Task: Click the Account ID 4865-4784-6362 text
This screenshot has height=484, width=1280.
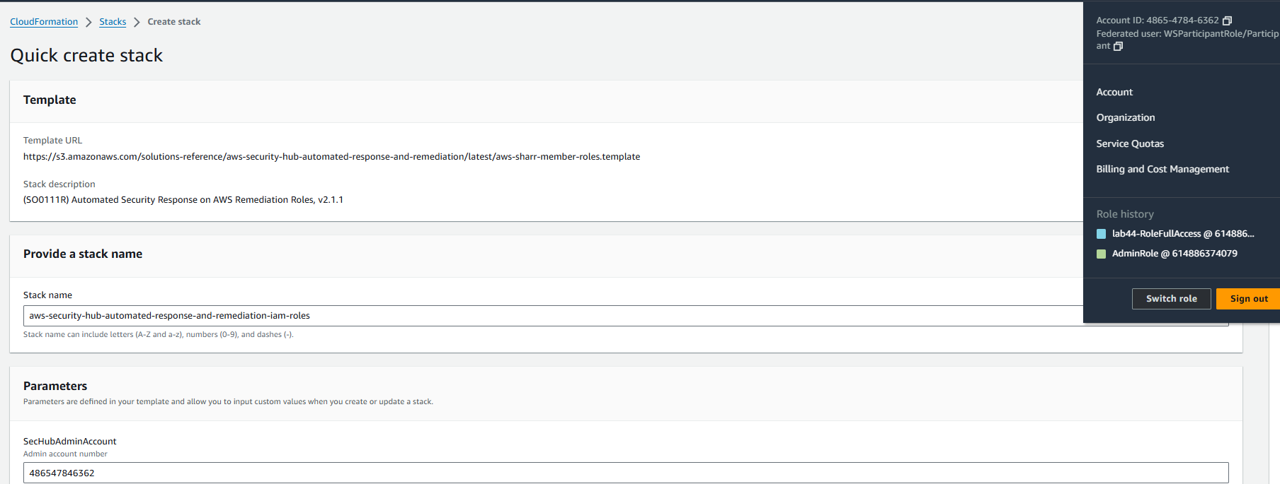Action: point(1157,21)
